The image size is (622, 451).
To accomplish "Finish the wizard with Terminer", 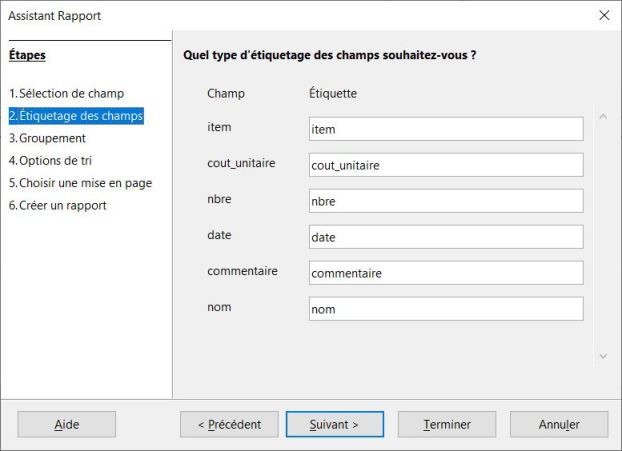I will tap(446, 424).
